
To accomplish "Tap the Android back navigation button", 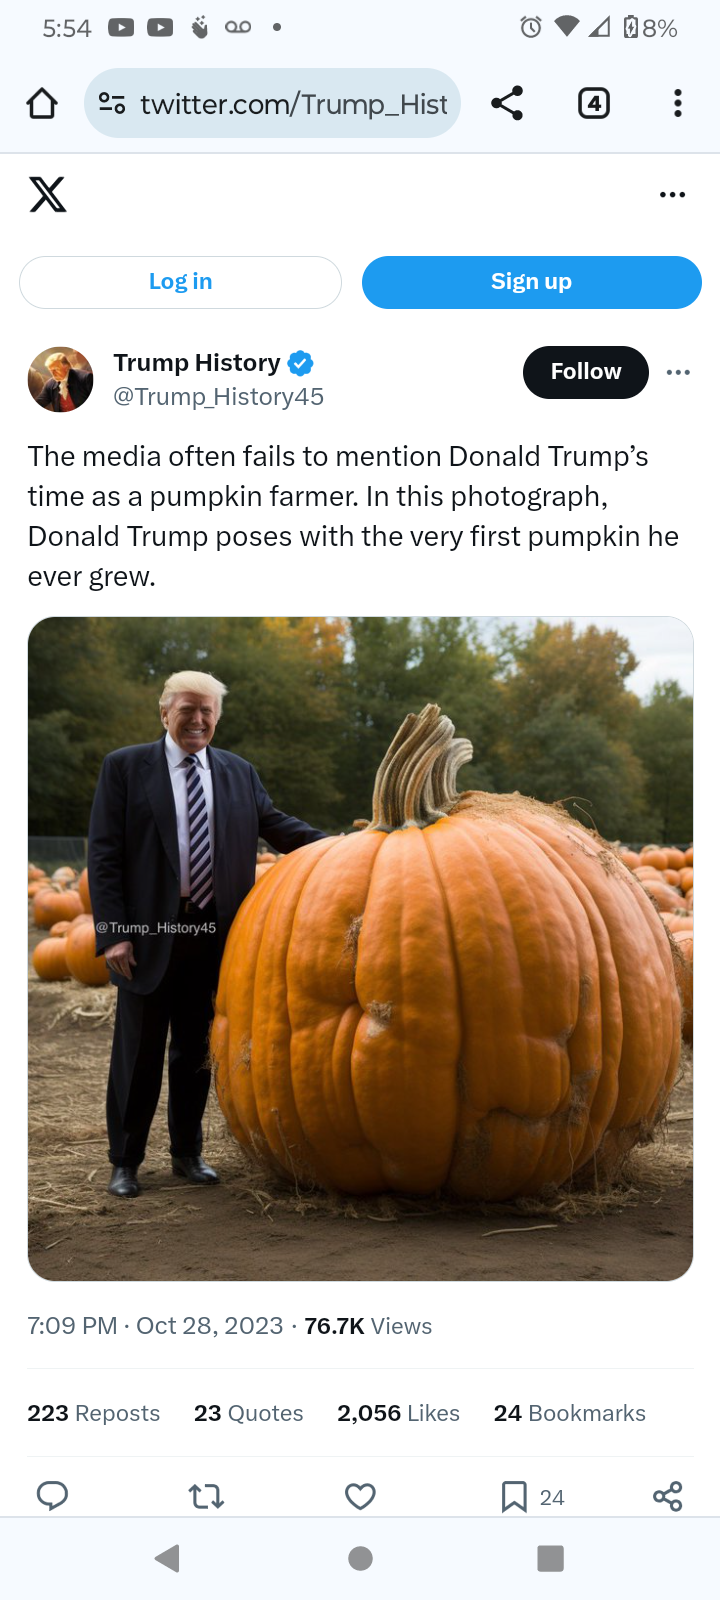I will [168, 1558].
